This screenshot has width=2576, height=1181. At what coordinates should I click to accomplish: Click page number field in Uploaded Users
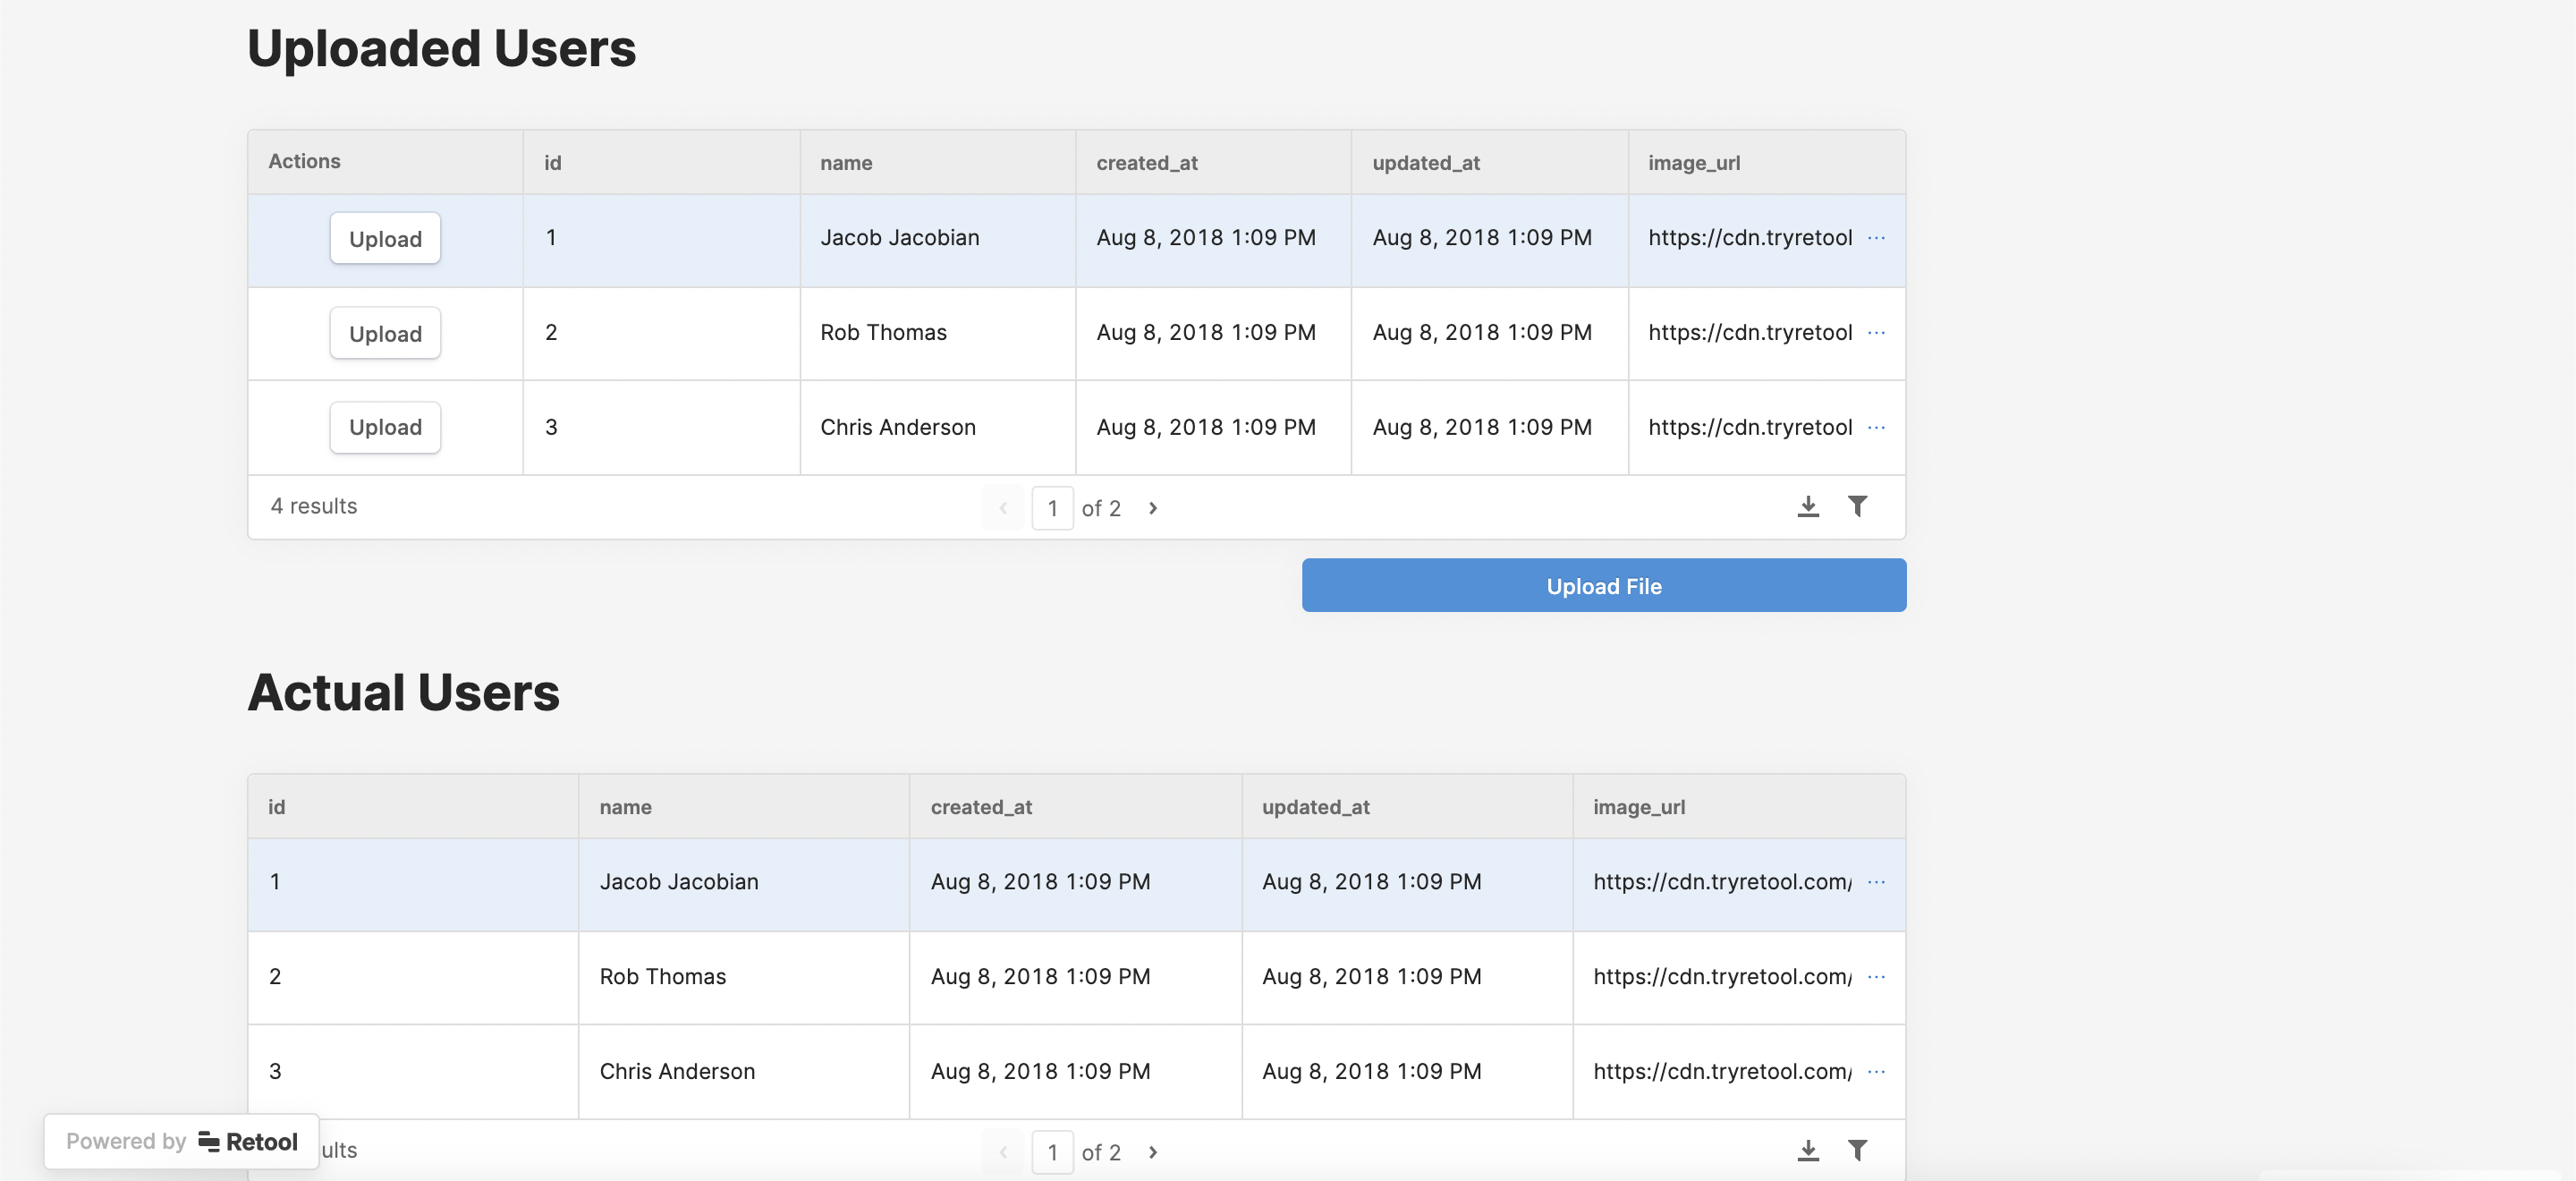click(x=1052, y=508)
